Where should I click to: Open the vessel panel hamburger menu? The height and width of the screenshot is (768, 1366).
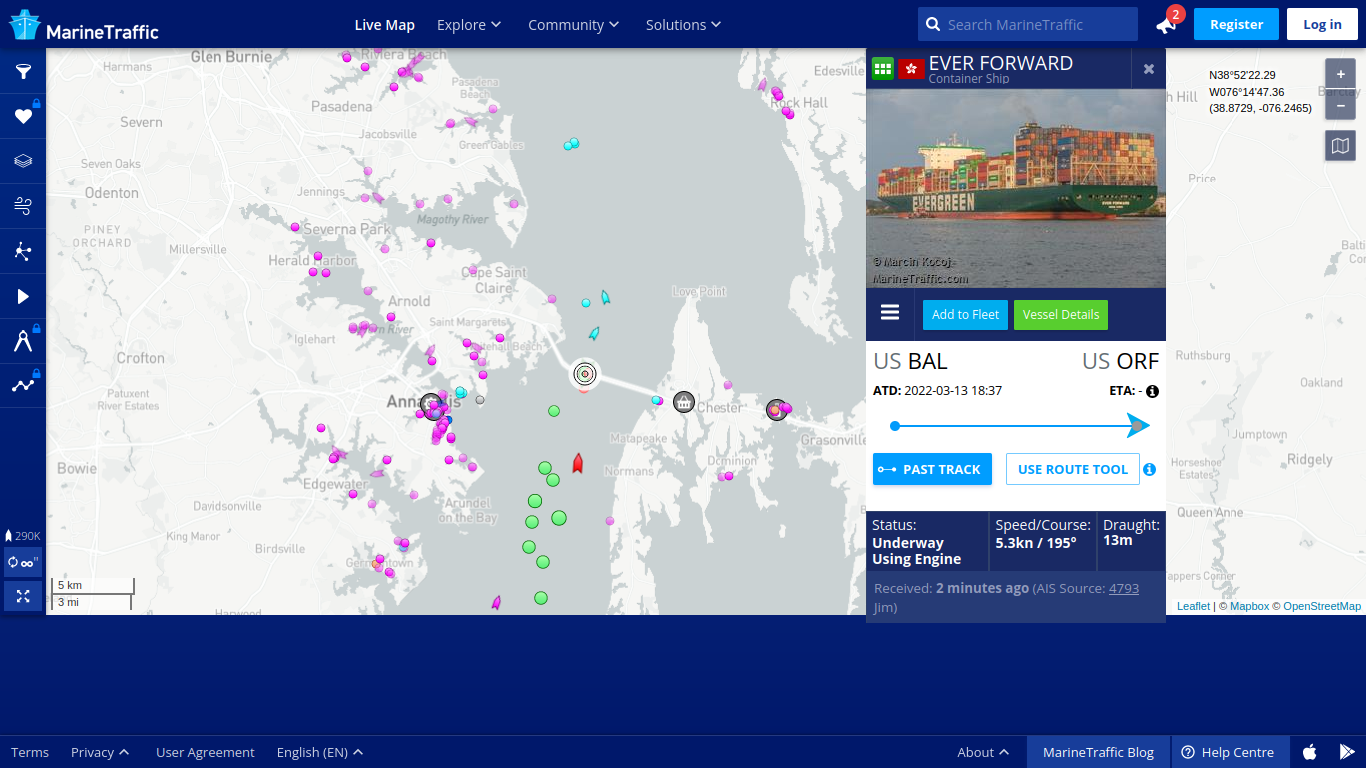[890, 313]
